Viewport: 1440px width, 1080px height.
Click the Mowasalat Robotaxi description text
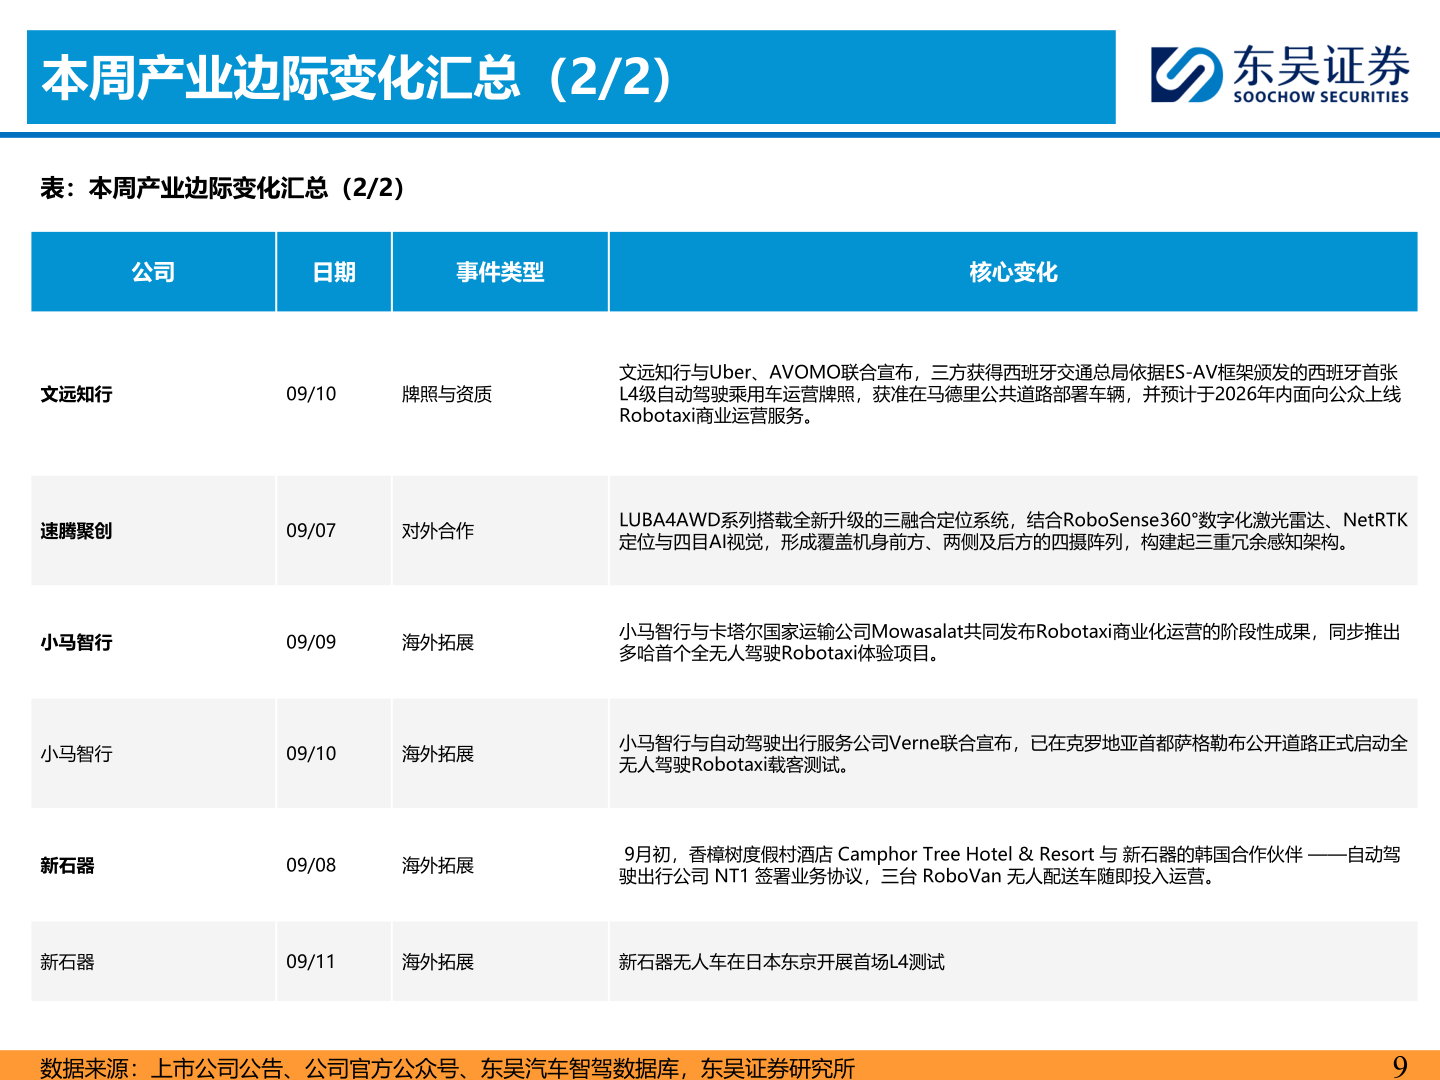1010,642
